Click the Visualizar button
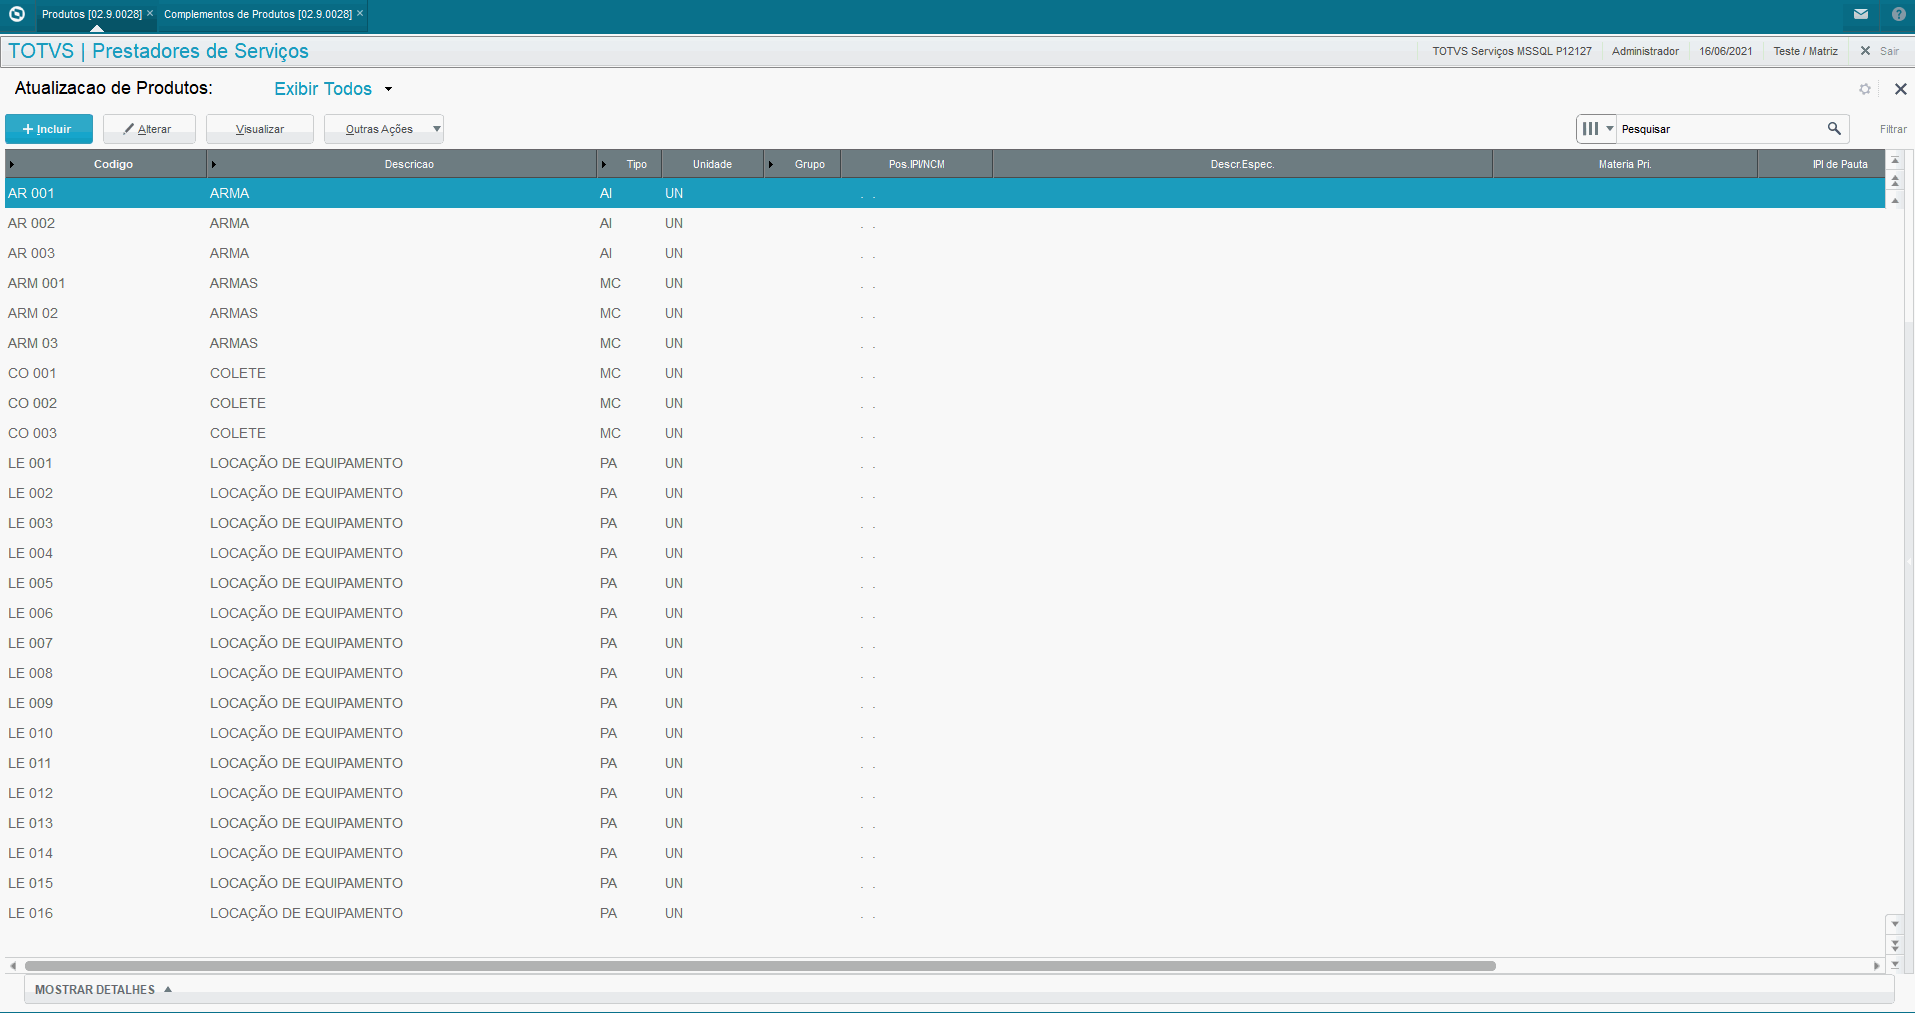Screen dimensions: 1915x1013 [260, 129]
